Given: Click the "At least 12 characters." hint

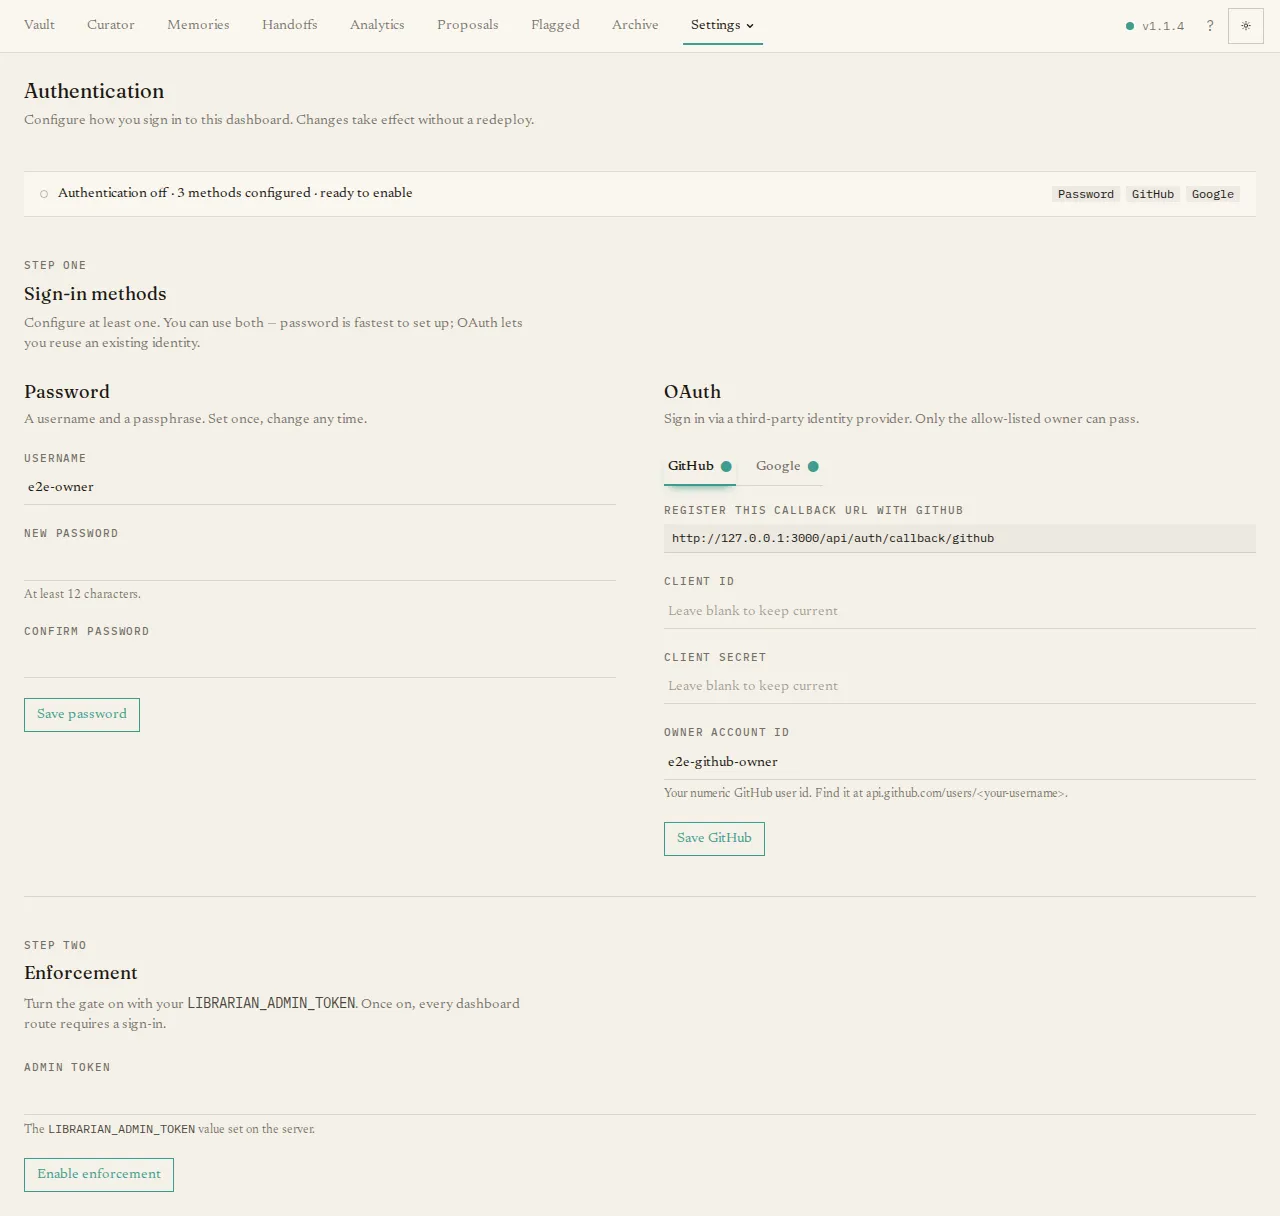Looking at the screenshot, I should pyautogui.click(x=82, y=594).
